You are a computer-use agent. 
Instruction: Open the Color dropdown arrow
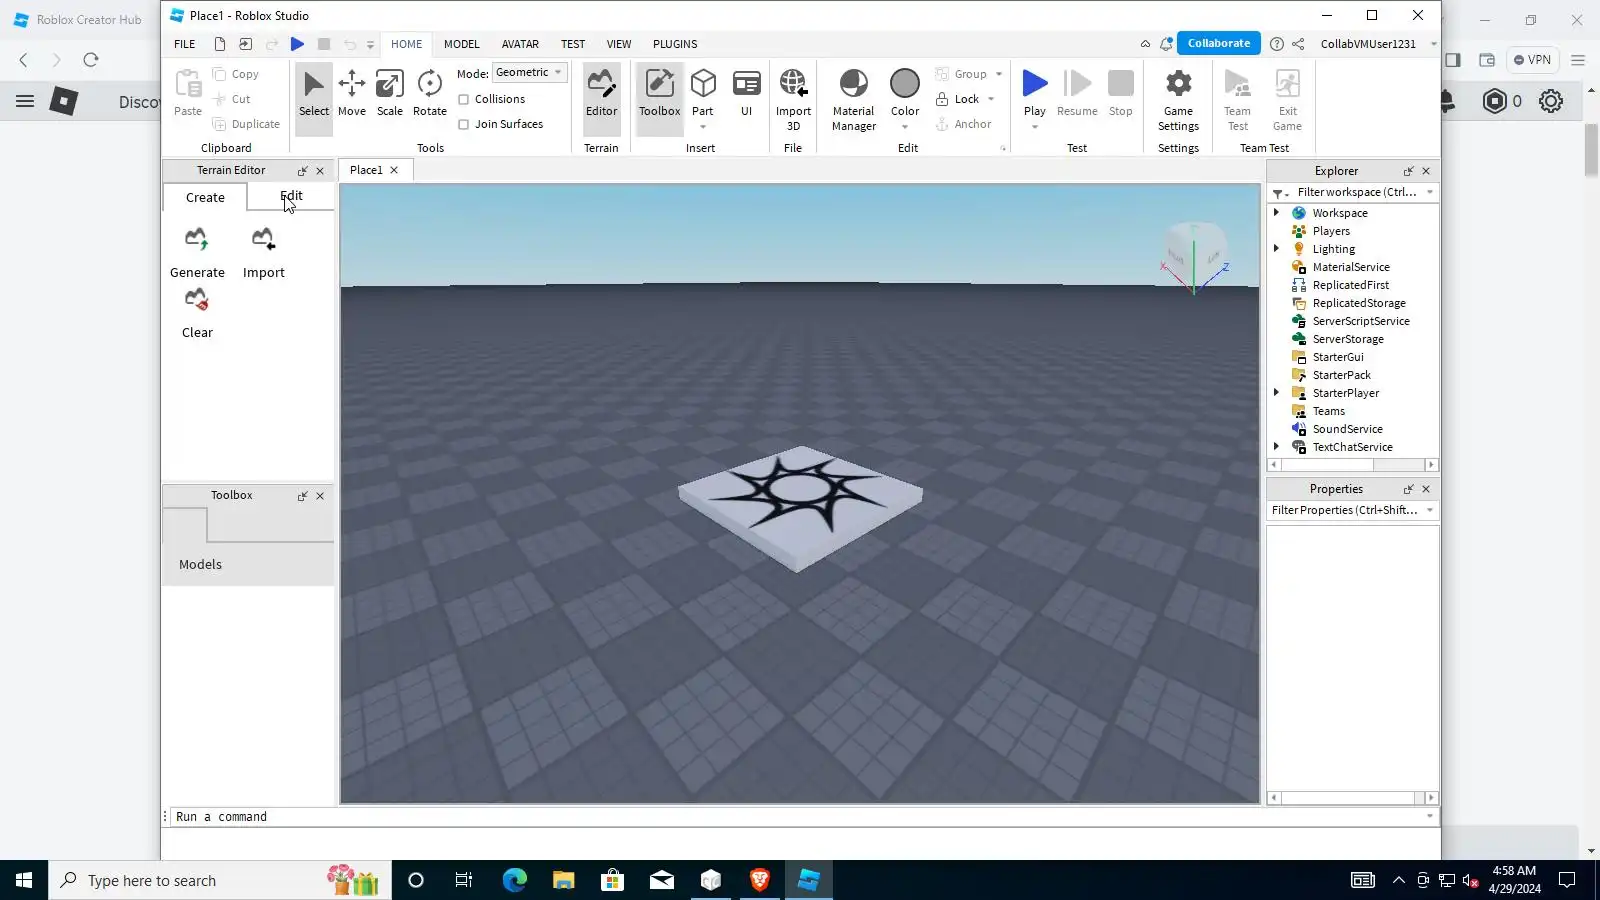(x=905, y=127)
